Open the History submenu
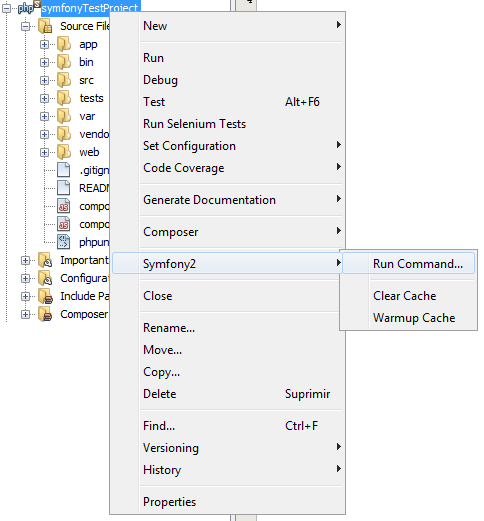Screen dimensions: 484x521 coord(227,470)
